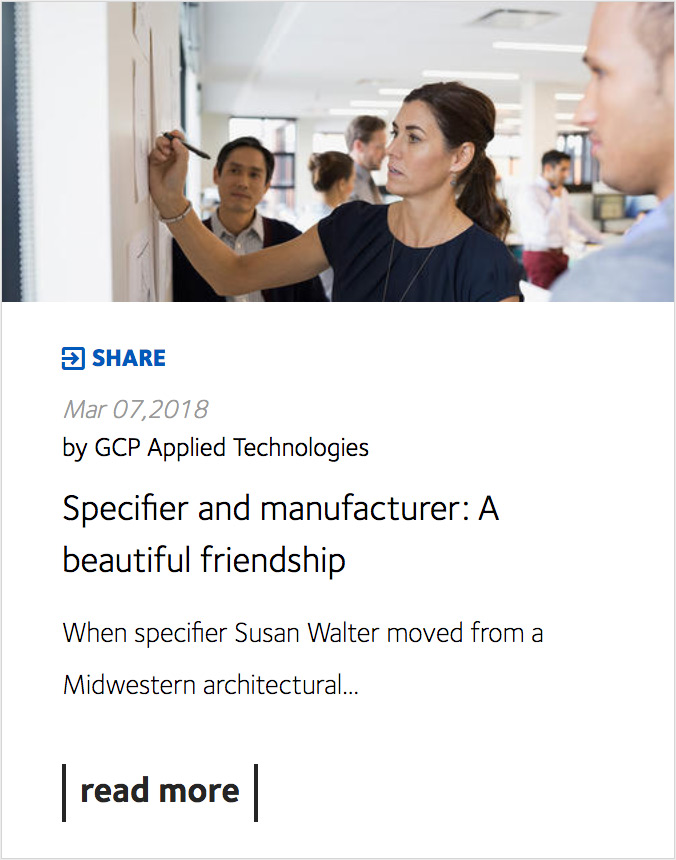The height and width of the screenshot is (860, 676).
Task: Click the share arrow icon
Action: (73, 358)
